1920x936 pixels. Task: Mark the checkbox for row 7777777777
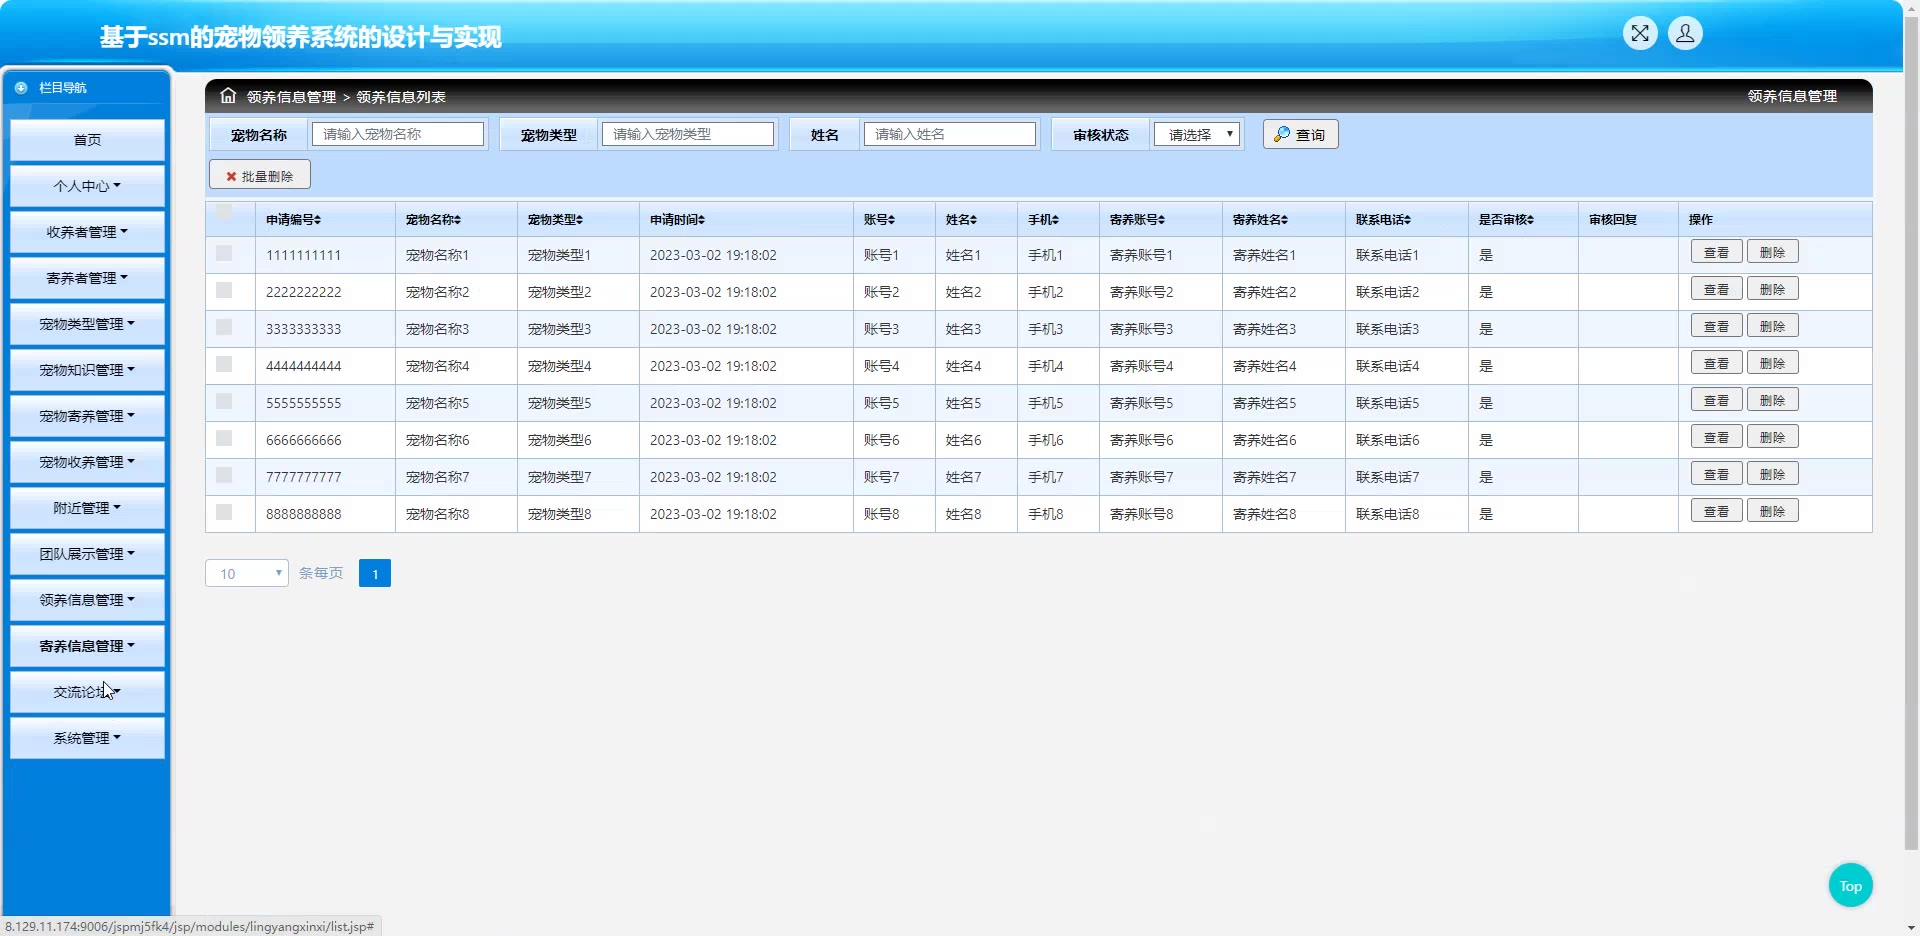(224, 476)
